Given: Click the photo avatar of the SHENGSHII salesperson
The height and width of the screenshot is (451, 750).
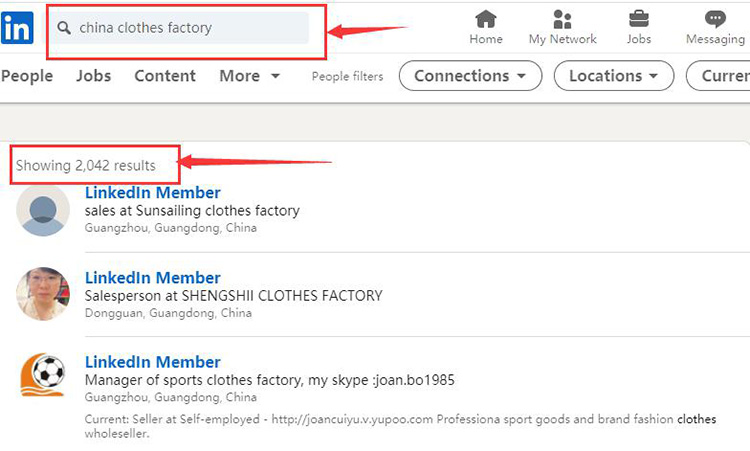Looking at the screenshot, I should [x=43, y=294].
